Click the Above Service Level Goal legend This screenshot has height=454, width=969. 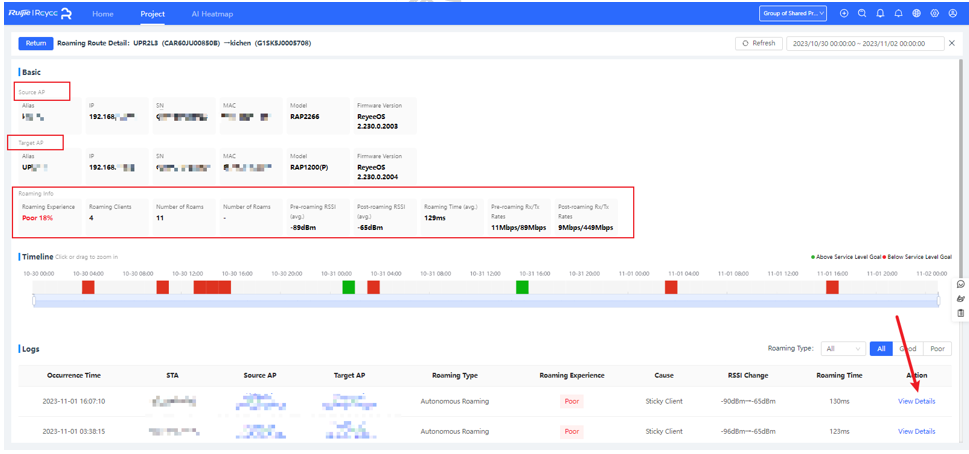846,256
